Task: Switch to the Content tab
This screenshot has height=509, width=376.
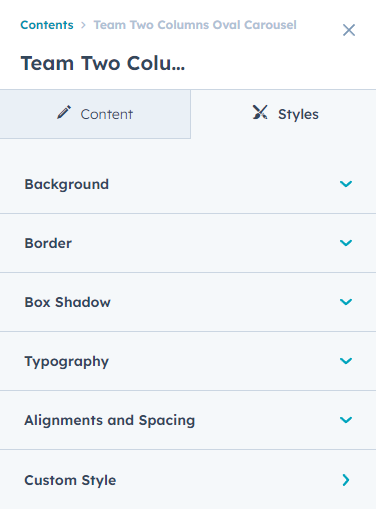Action: click(95, 114)
